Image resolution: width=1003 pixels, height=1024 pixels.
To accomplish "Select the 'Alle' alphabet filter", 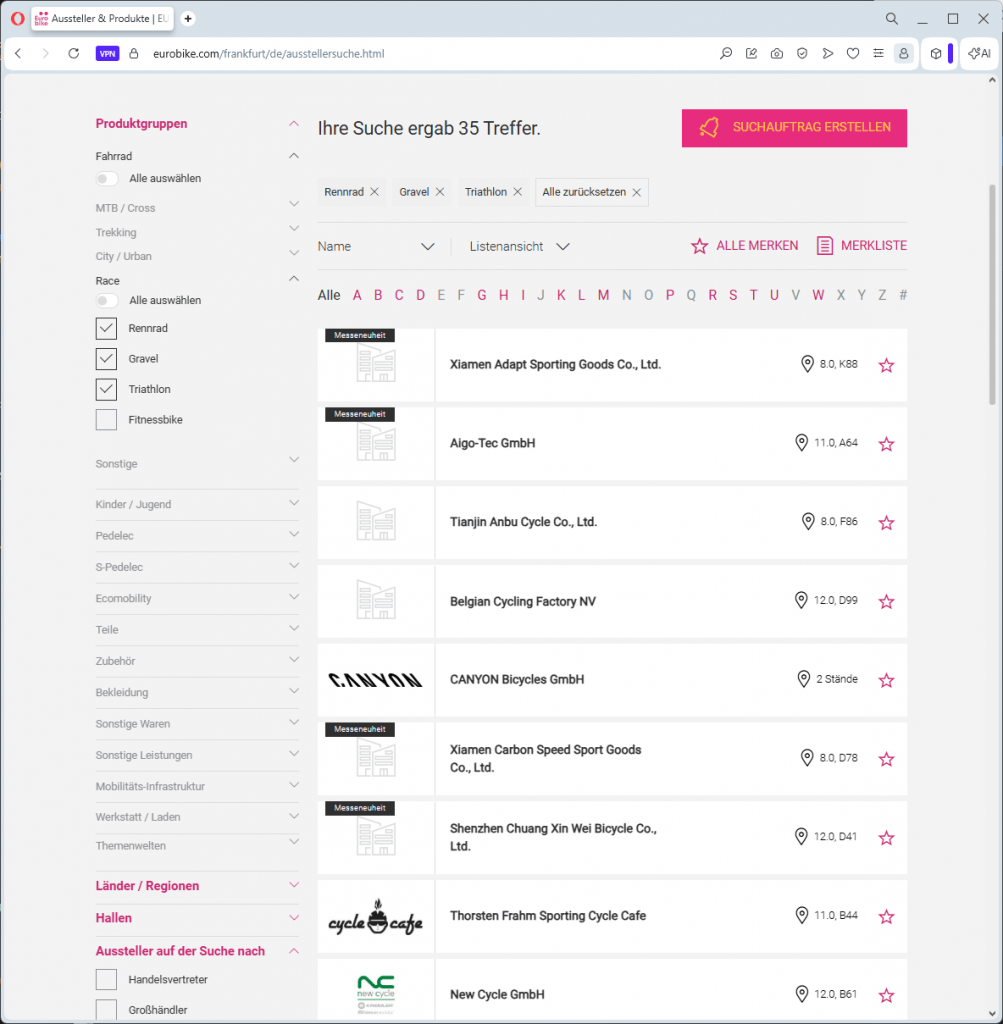I will coord(329,295).
